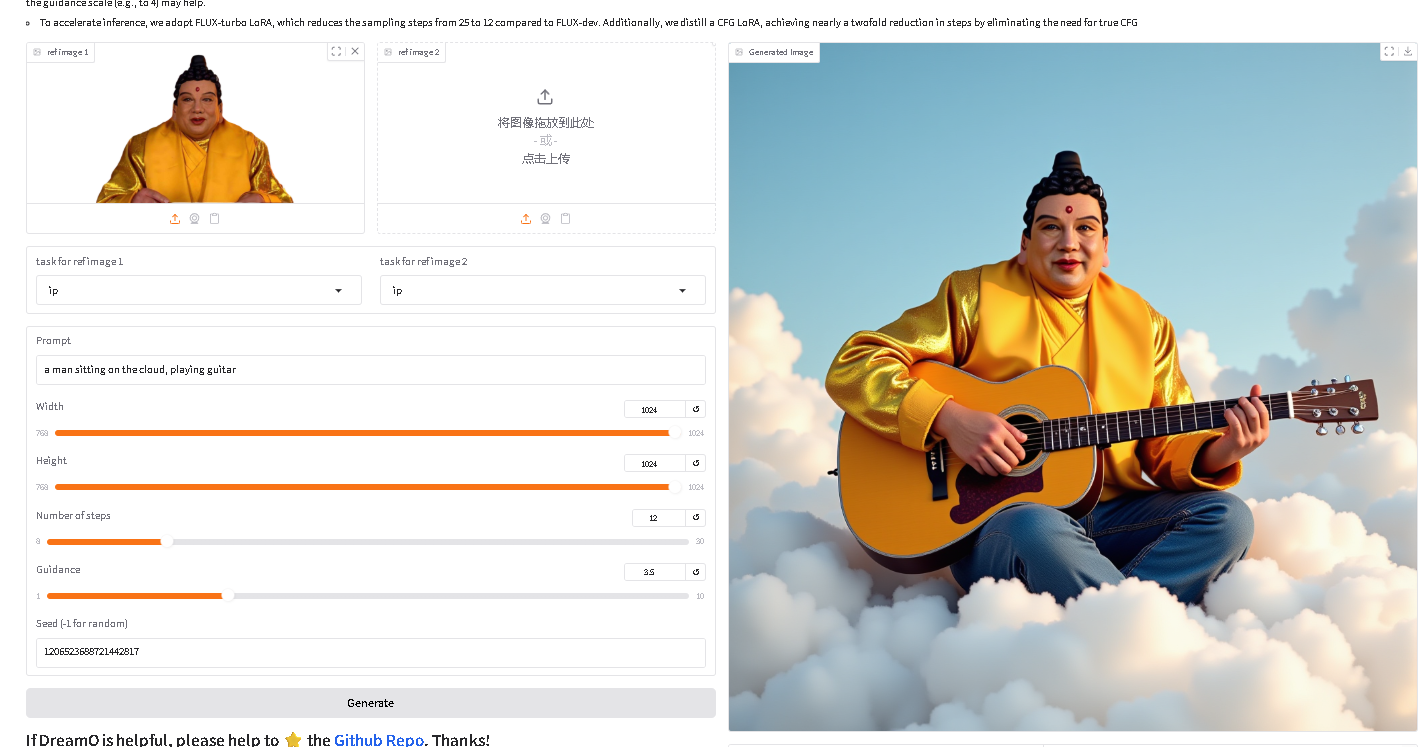Select the clipboard paste icon under ref image 2
Image resolution: width=1427 pixels, height=747 pixels.
click(x=566, y=218)
